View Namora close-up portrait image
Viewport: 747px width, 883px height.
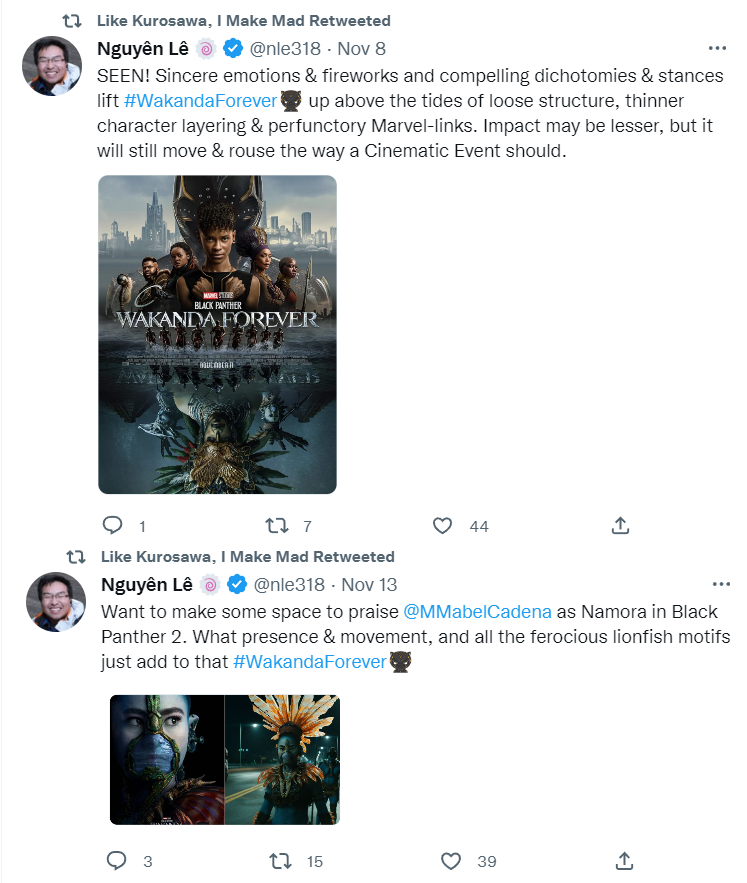[x=167, y=760]
